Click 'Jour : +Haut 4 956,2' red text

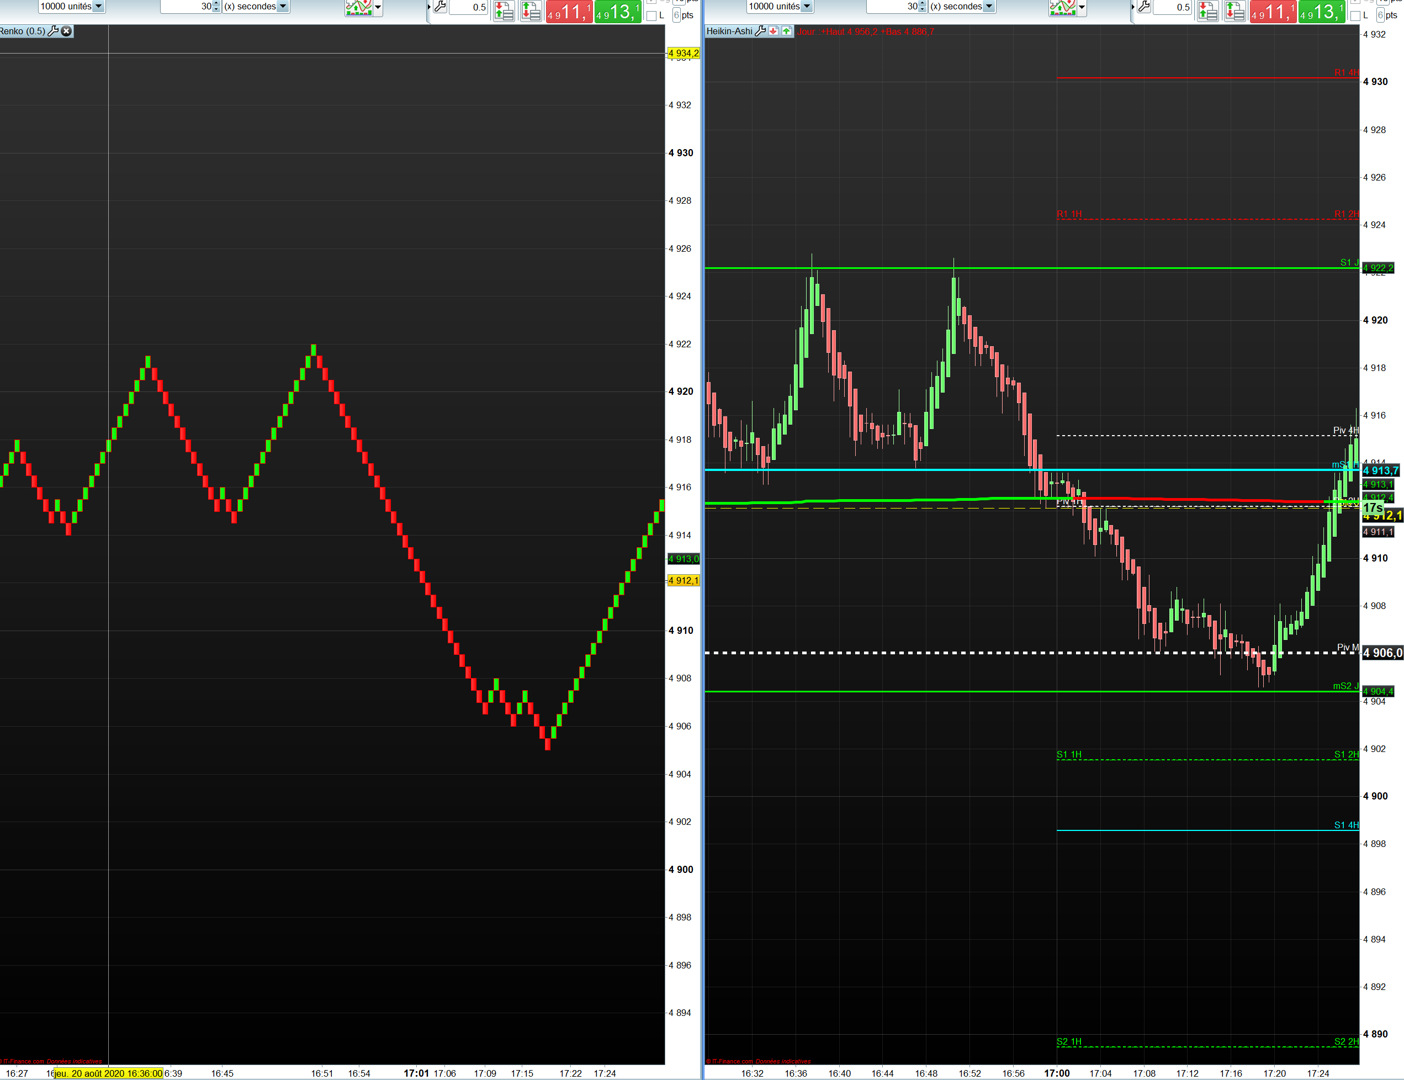point(836,32)
